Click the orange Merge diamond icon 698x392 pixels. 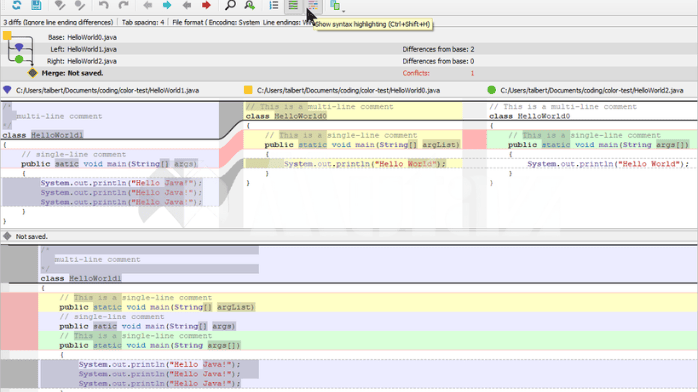(x=32, y=73)
